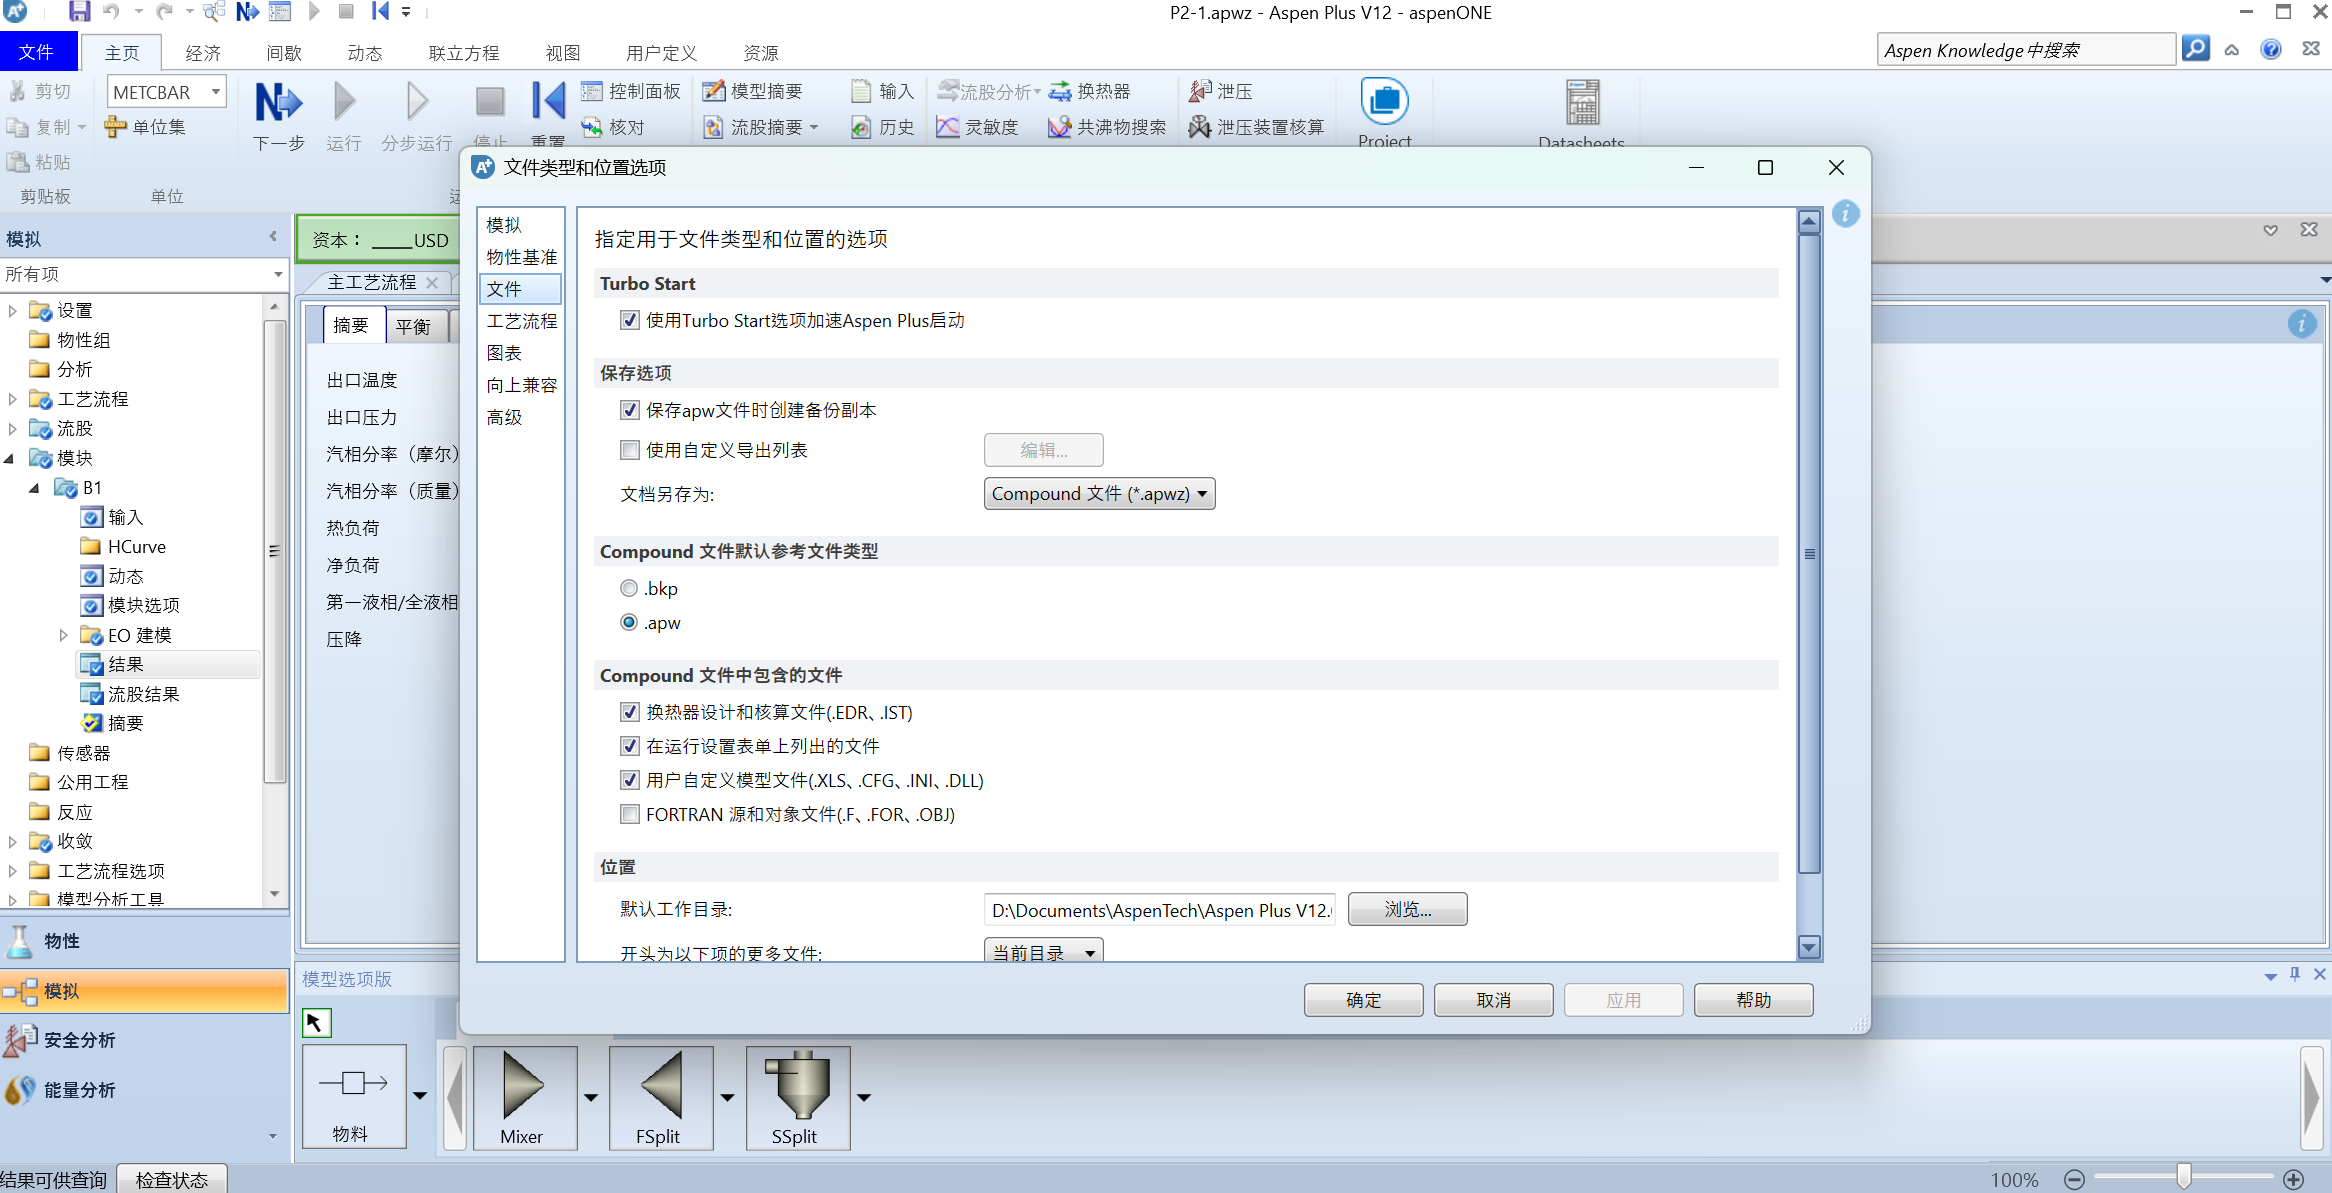Open the METCBAR unit set dropdown
The width and height of the screenshot is (2332, 1193).
pyautogui.click(x=215, y=92)
